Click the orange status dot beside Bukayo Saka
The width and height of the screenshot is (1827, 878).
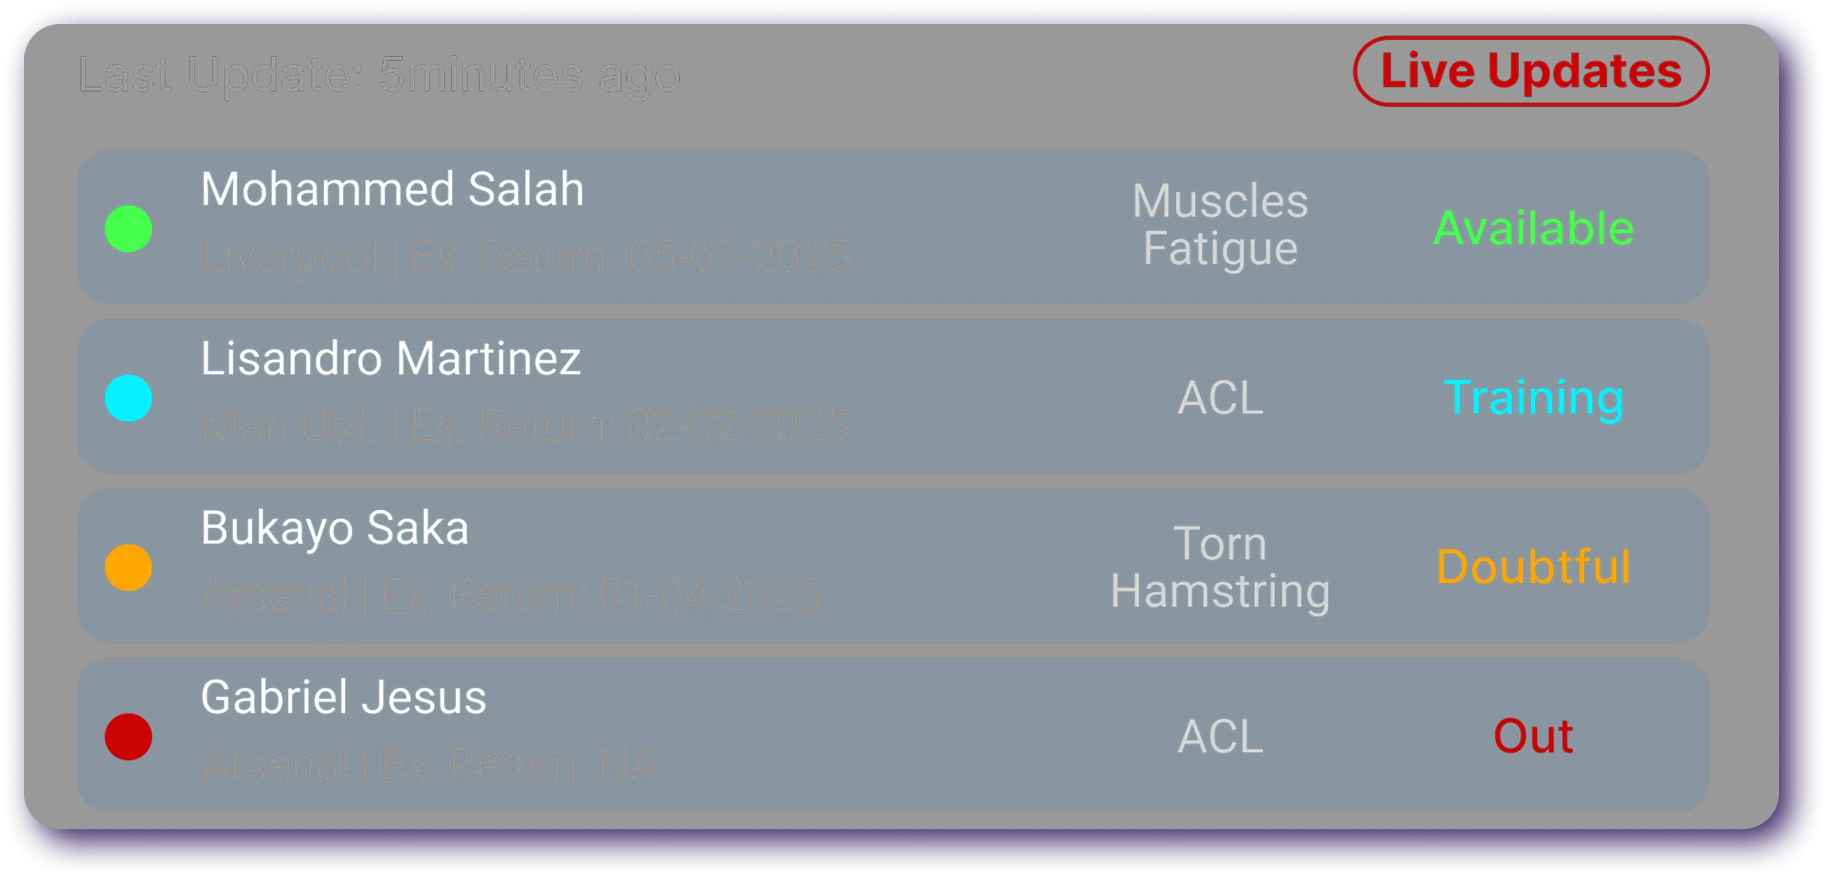point(128,567)
